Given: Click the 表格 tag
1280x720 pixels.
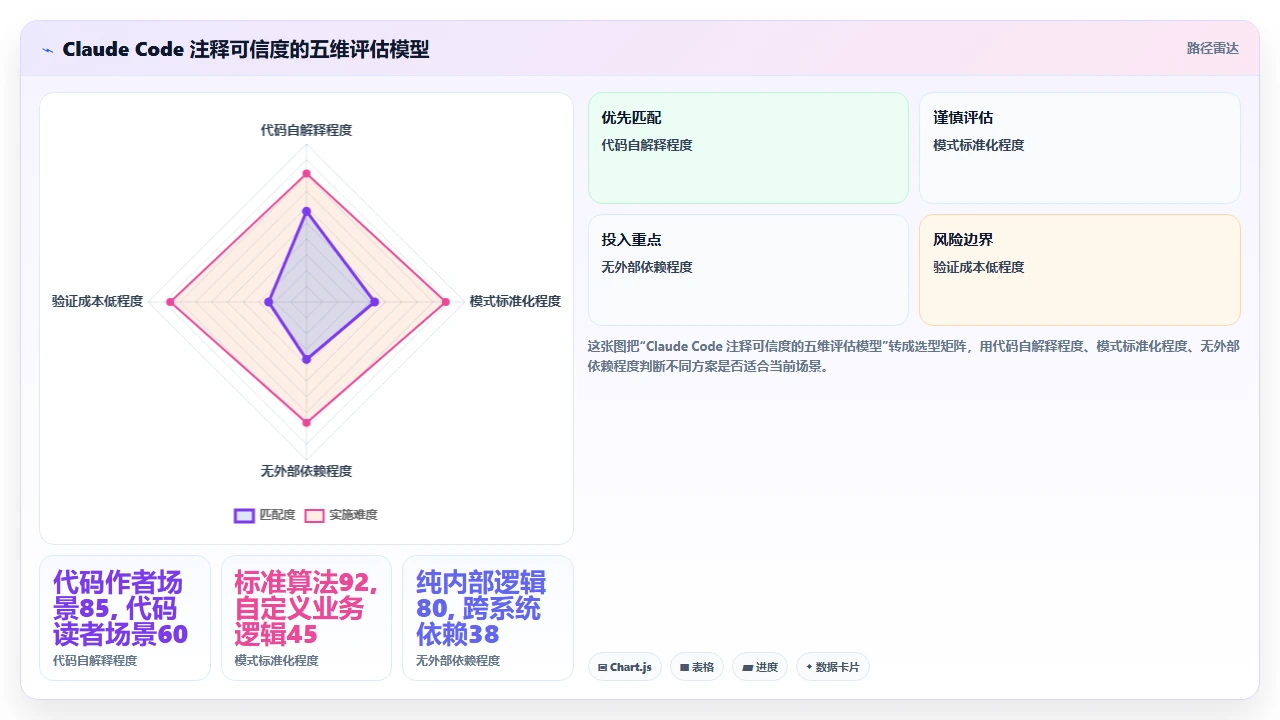Looking at the screenshot, I should [x=697, y=667].
